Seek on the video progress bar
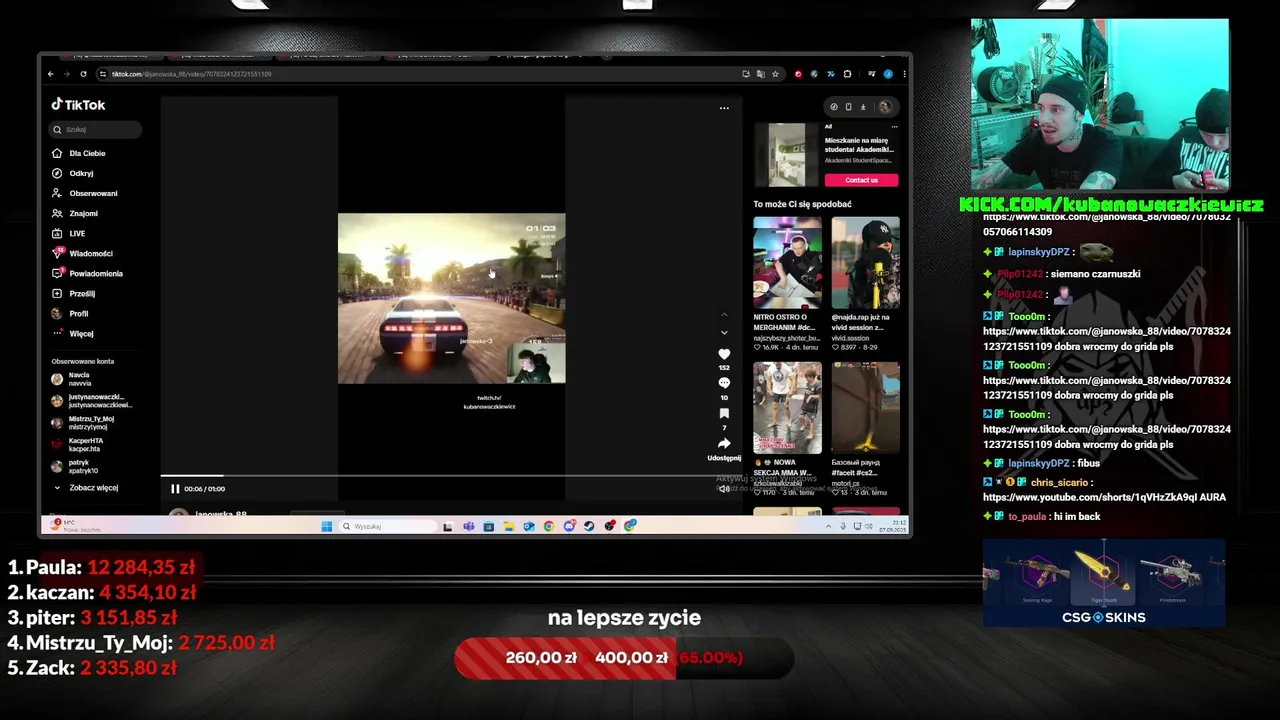 point(450,476)
